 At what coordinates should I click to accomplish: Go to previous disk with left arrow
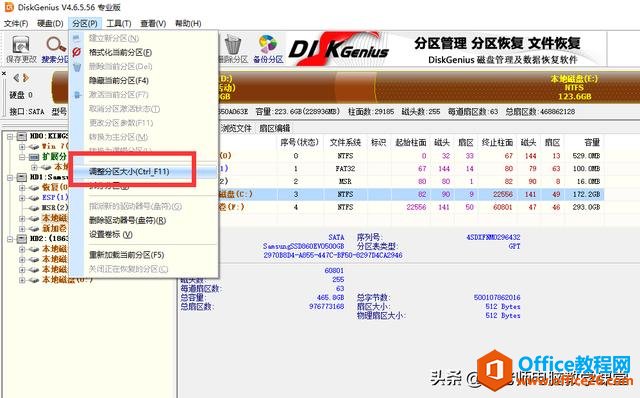[x=16, y=78]
